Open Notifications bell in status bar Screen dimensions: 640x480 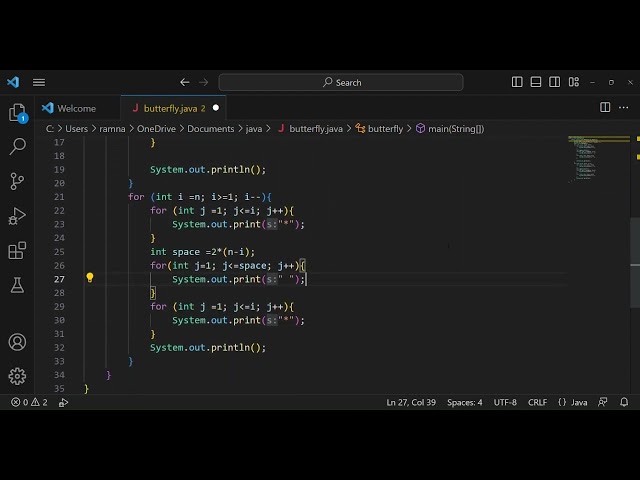(624, 402)
